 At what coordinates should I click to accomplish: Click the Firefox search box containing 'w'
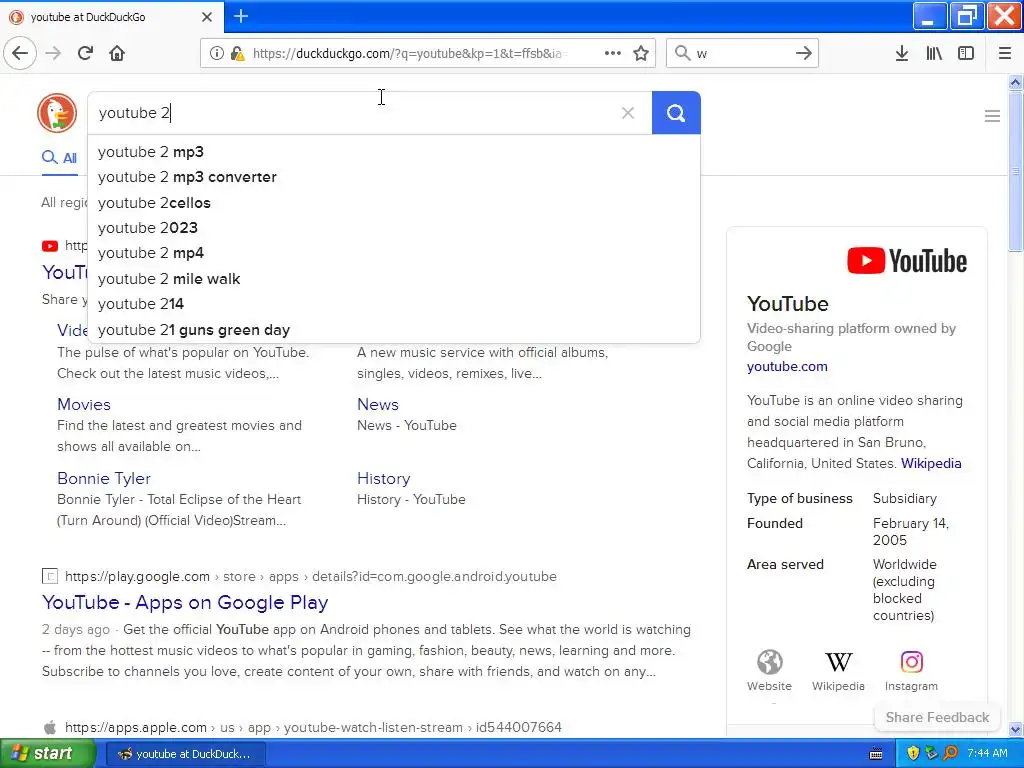741,53
